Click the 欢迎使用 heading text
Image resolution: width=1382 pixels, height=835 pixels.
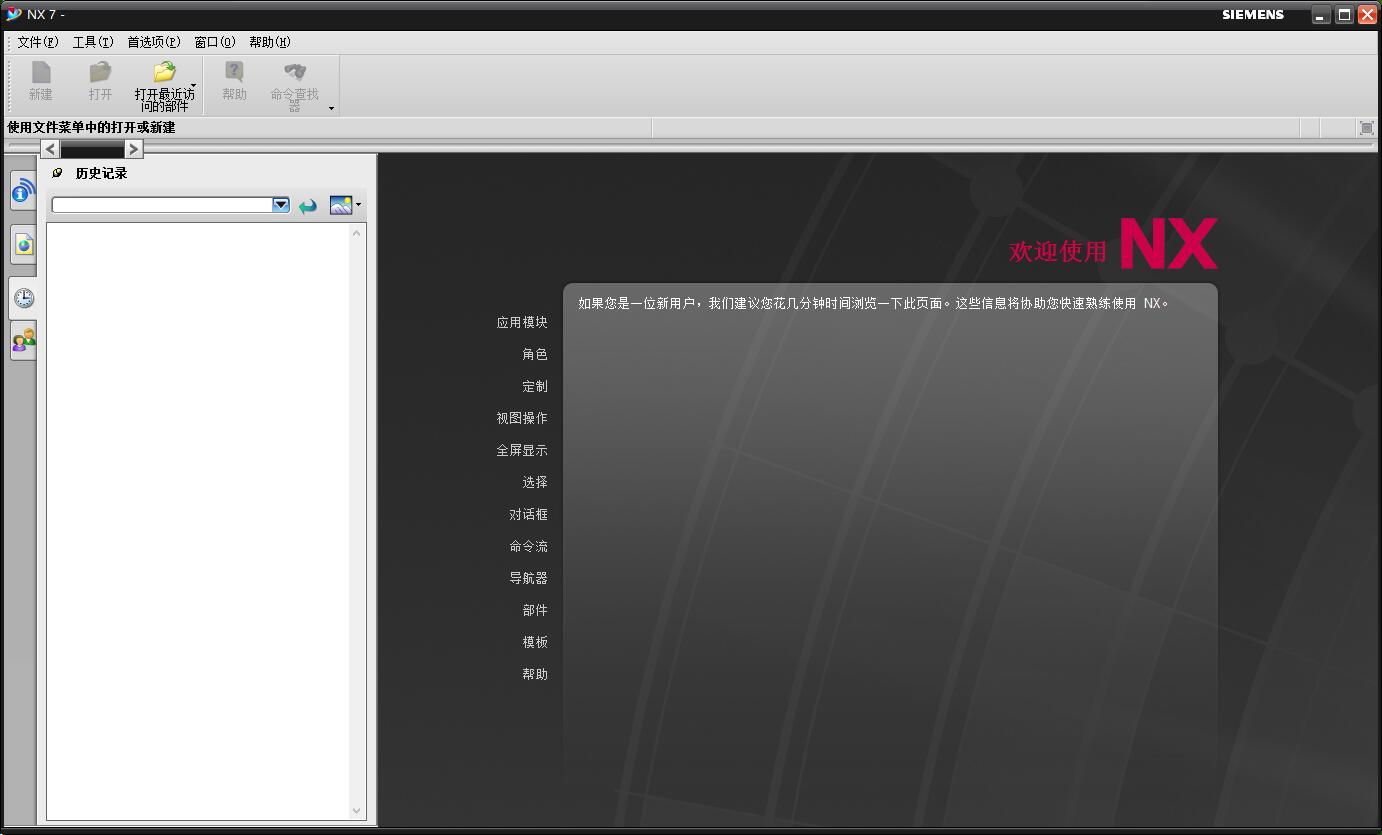point(1058,251)
